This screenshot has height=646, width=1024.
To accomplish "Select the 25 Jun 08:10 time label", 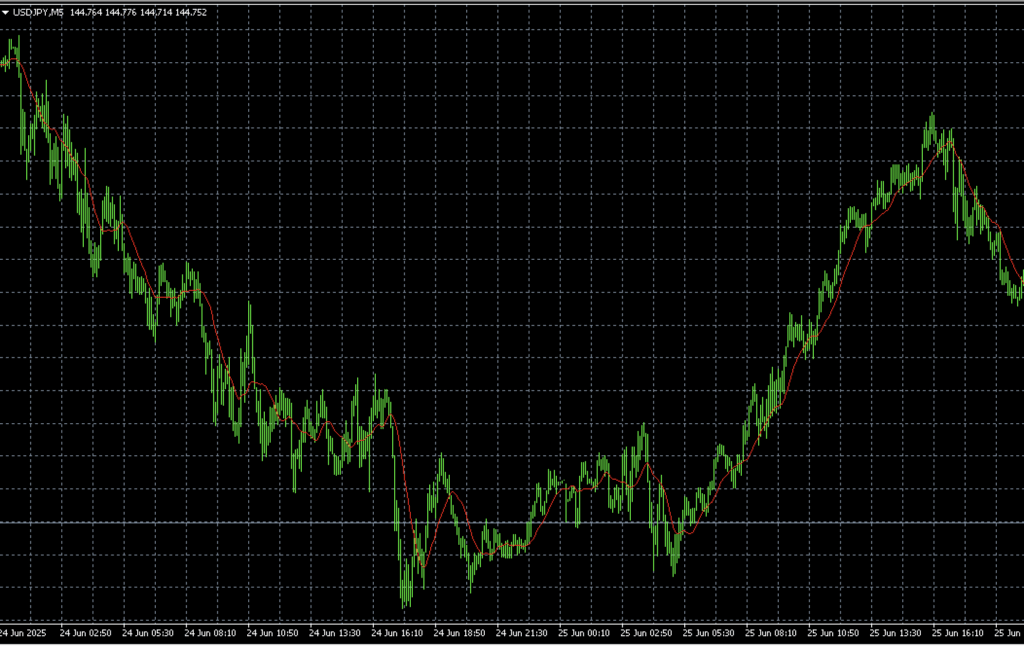I will tap(771, 633).
